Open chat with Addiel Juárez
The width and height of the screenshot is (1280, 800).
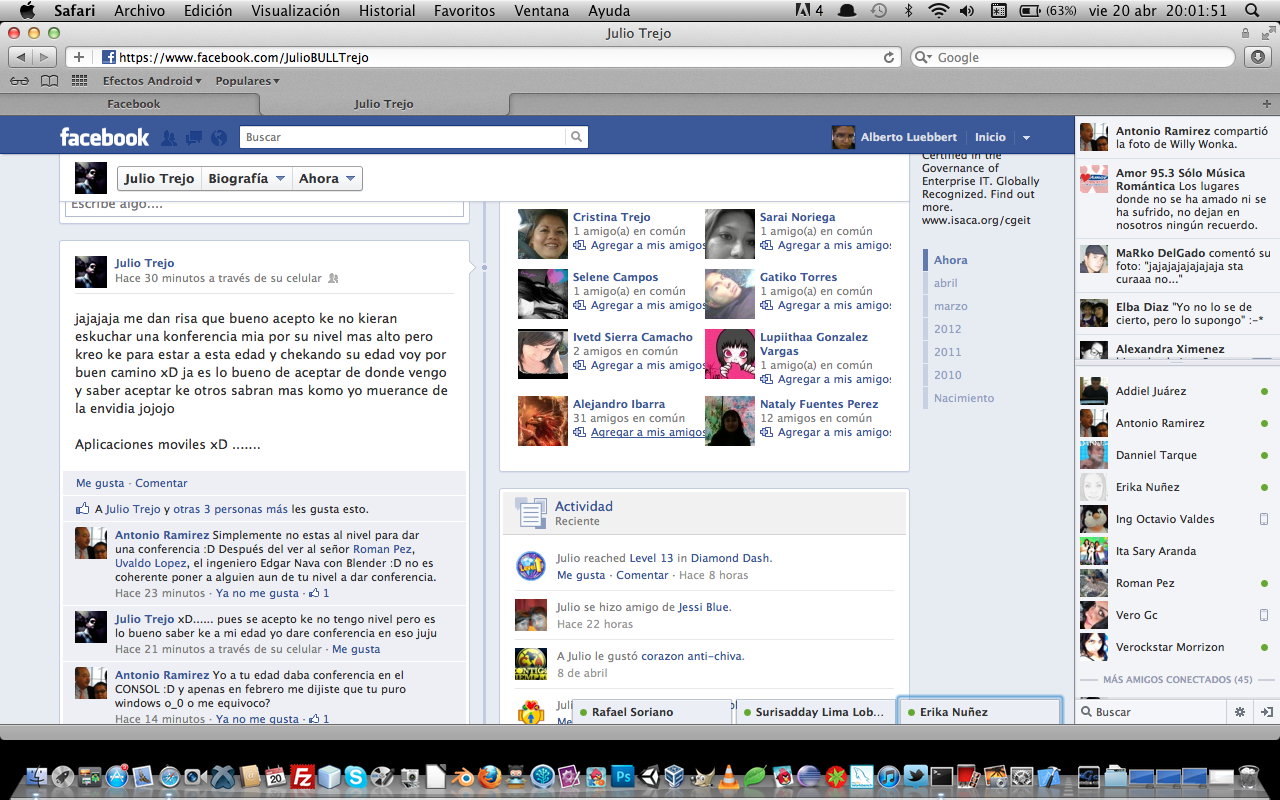[x=1177, y=391]
